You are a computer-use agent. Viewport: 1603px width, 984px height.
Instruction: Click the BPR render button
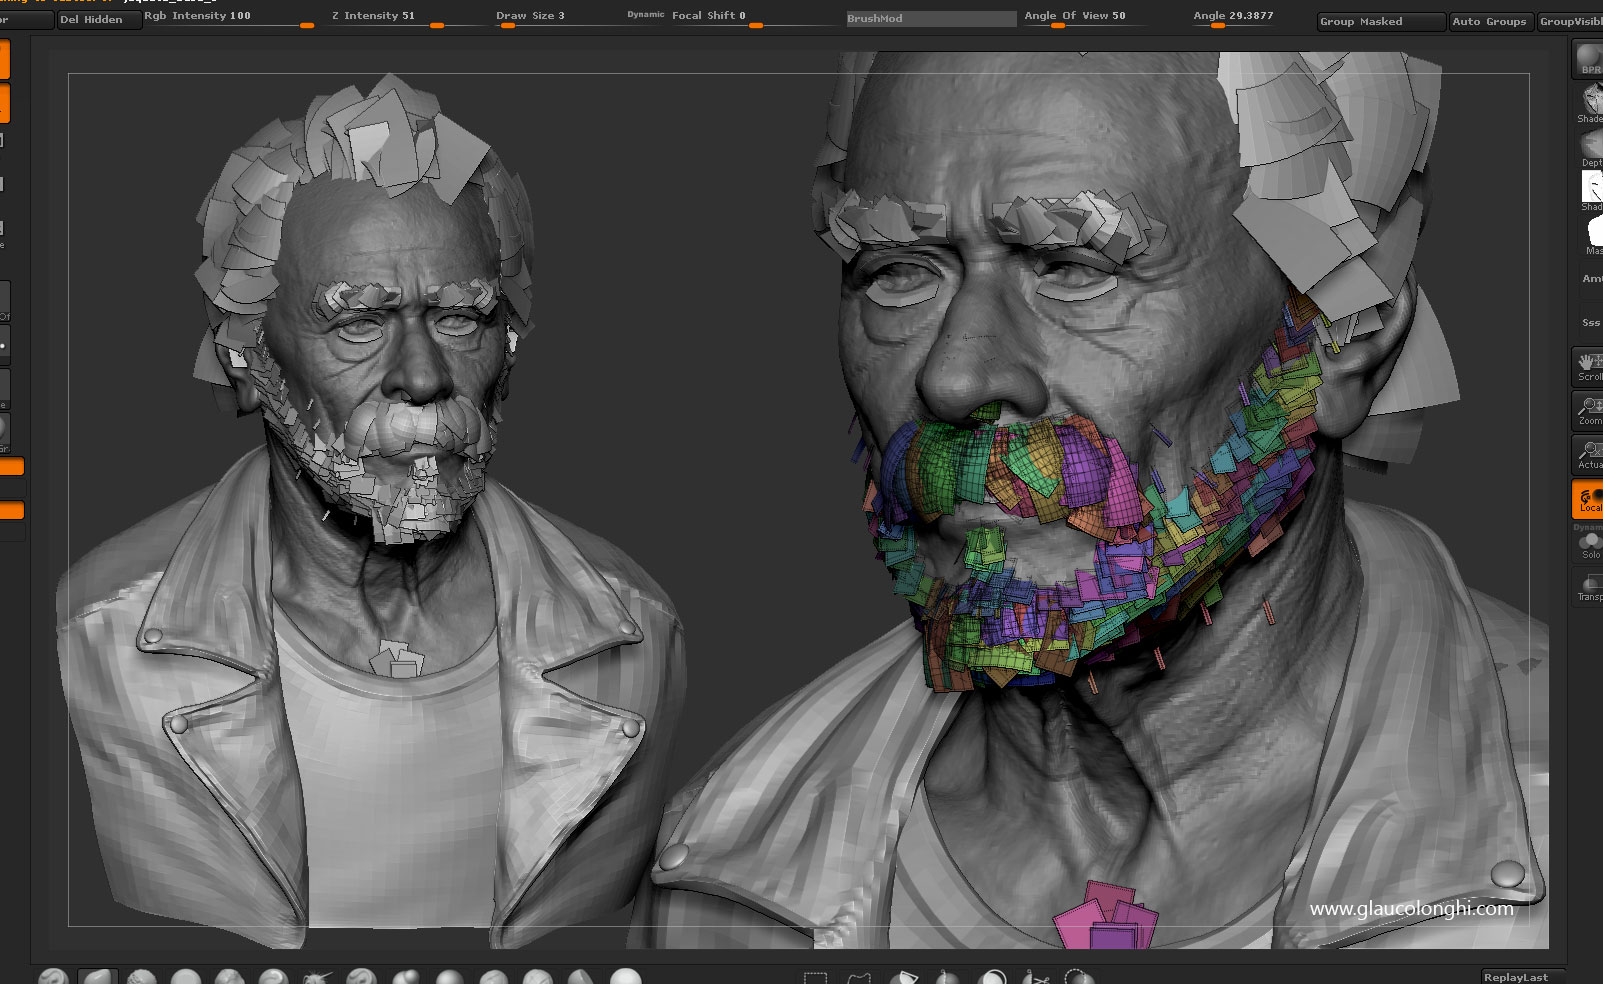pyautogui.click(x=1589, y=58)
